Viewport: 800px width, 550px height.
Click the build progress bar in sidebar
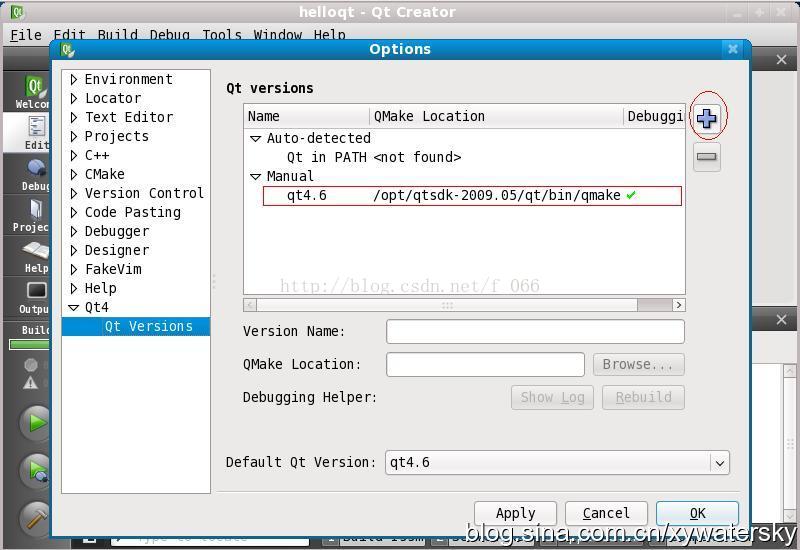(30, 345)
